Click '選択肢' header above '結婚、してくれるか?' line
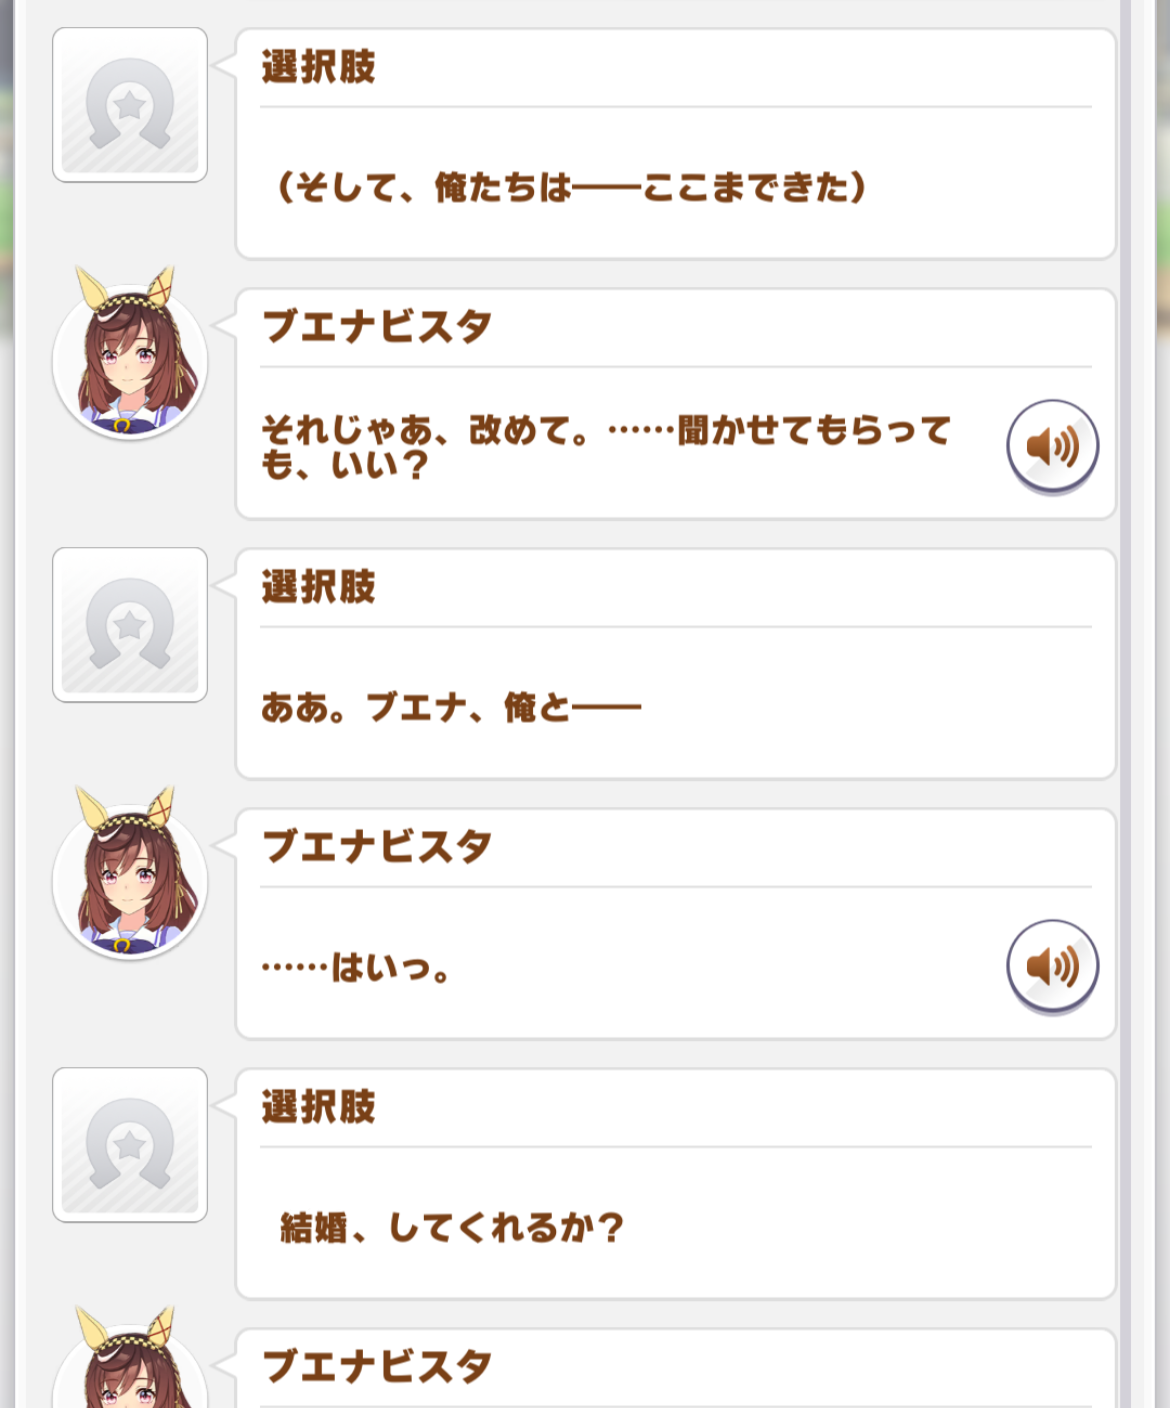Image resolution: width=1170 pixels, height=1408 pixels. 318,1107
